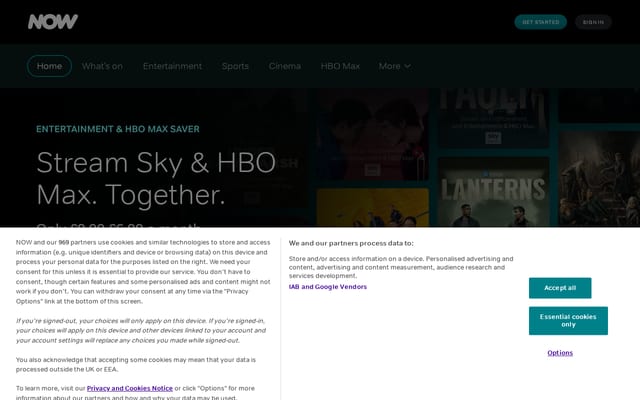The height and width of the screenshot is (400, 640).
Task: Open the Sign In button
Action: pyautogui.click(x=593, y=22)
